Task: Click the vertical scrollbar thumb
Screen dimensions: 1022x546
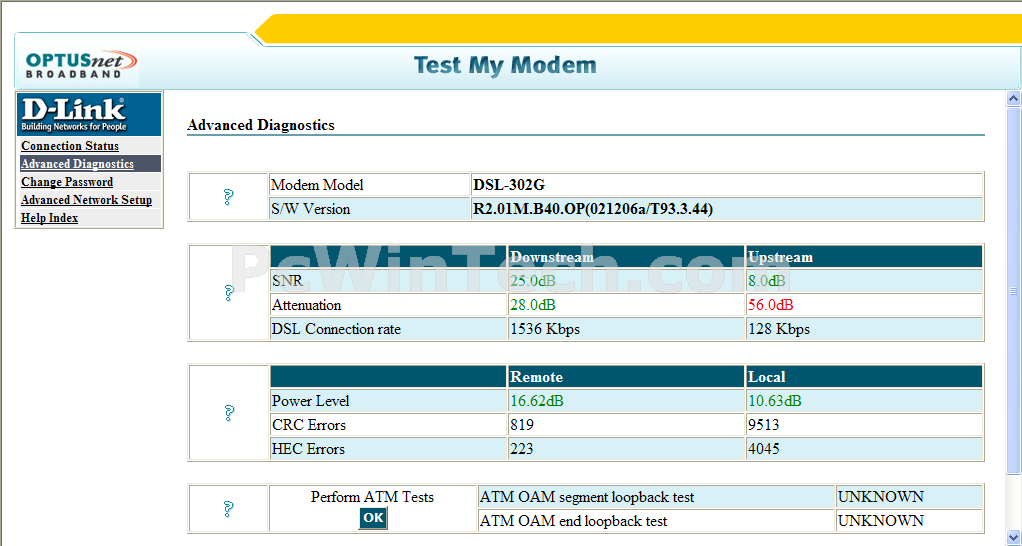Action: [x=1013, y=291]
